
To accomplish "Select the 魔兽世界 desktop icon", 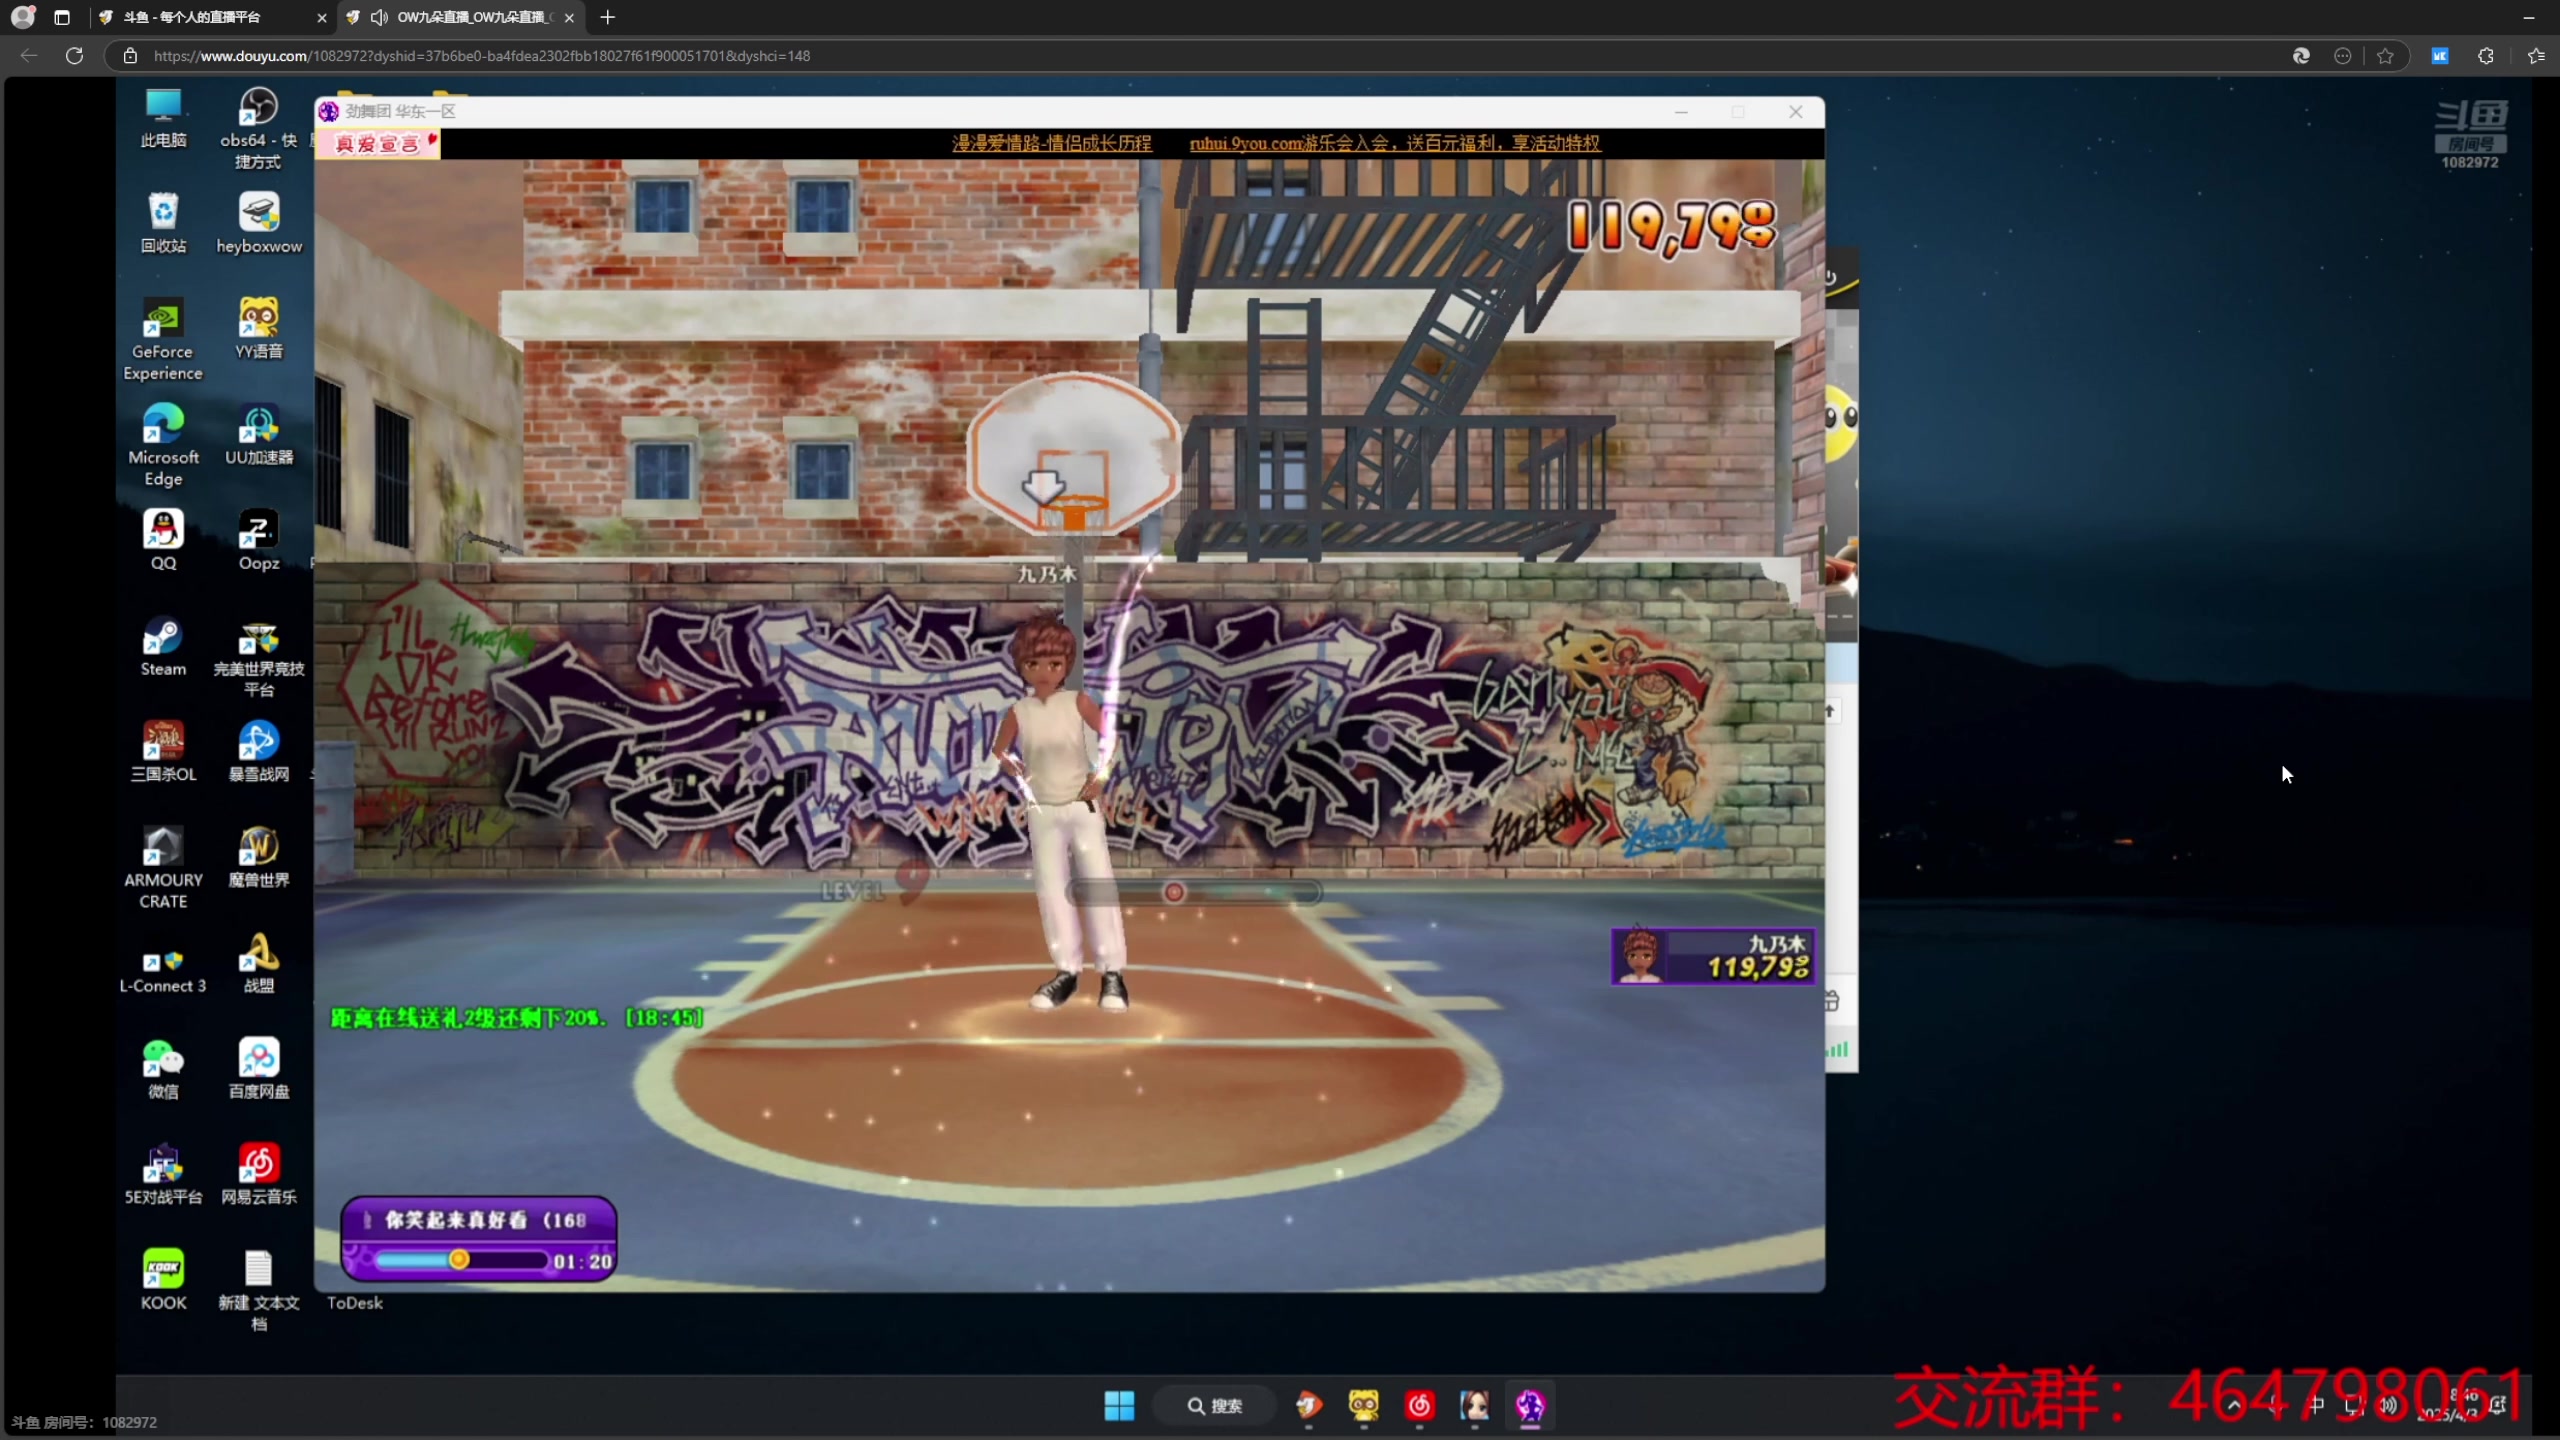I will 259,858.
